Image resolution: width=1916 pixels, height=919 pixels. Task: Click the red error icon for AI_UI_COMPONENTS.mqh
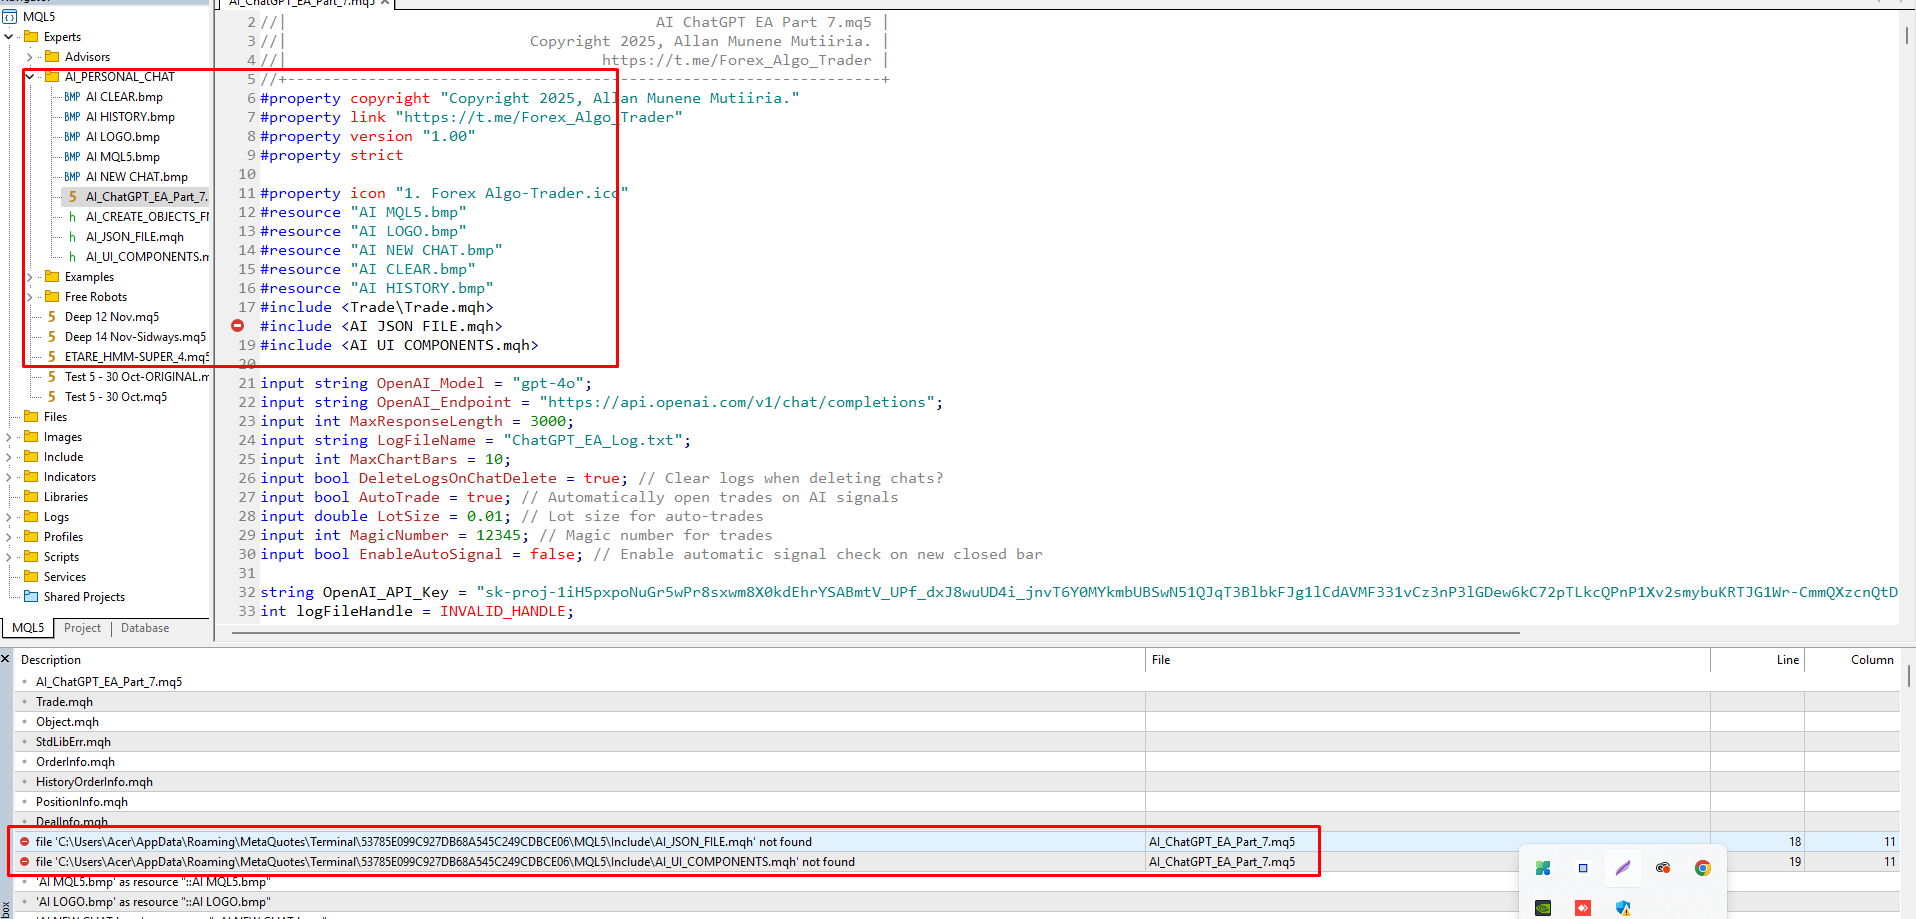25,862
